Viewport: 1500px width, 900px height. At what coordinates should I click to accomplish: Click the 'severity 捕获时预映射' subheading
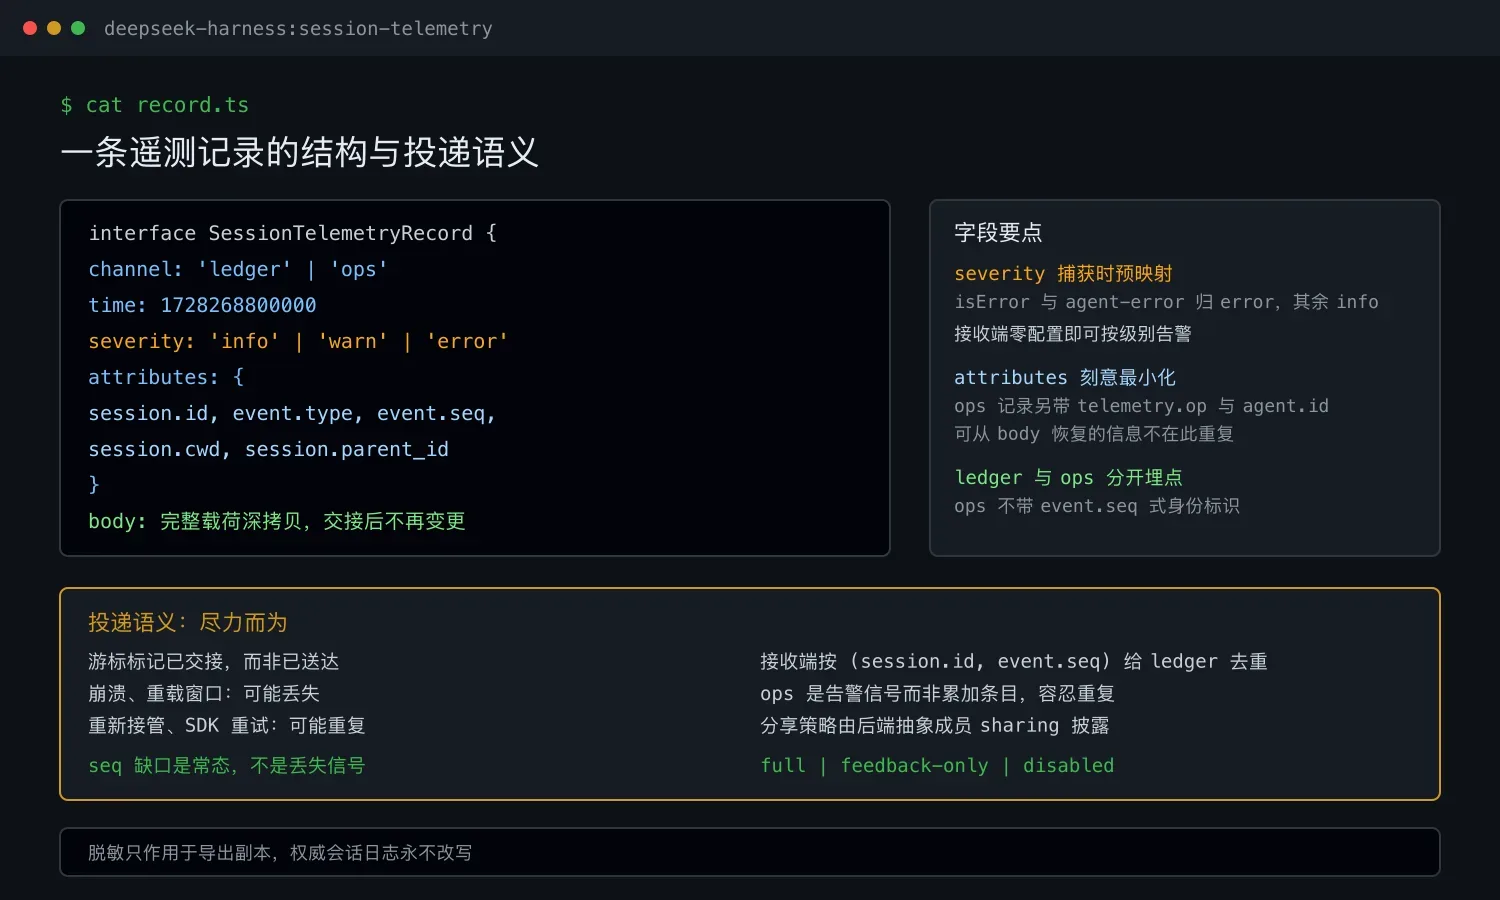coord(1063,274)
